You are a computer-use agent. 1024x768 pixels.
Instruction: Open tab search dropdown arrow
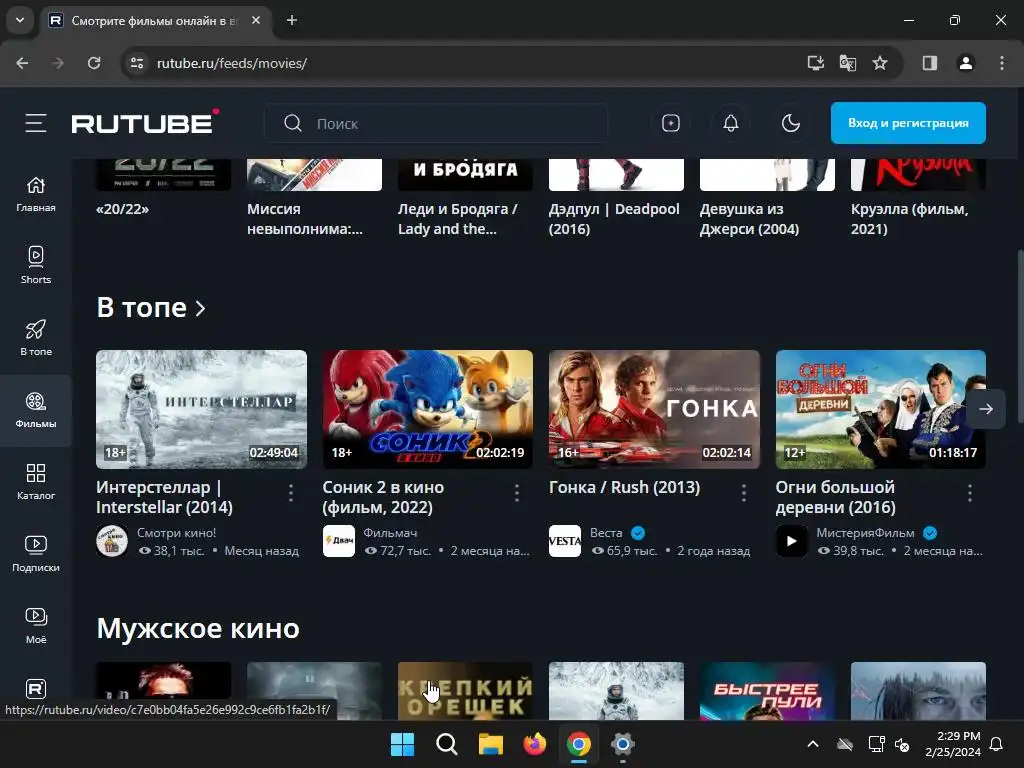tap(20, 20)
